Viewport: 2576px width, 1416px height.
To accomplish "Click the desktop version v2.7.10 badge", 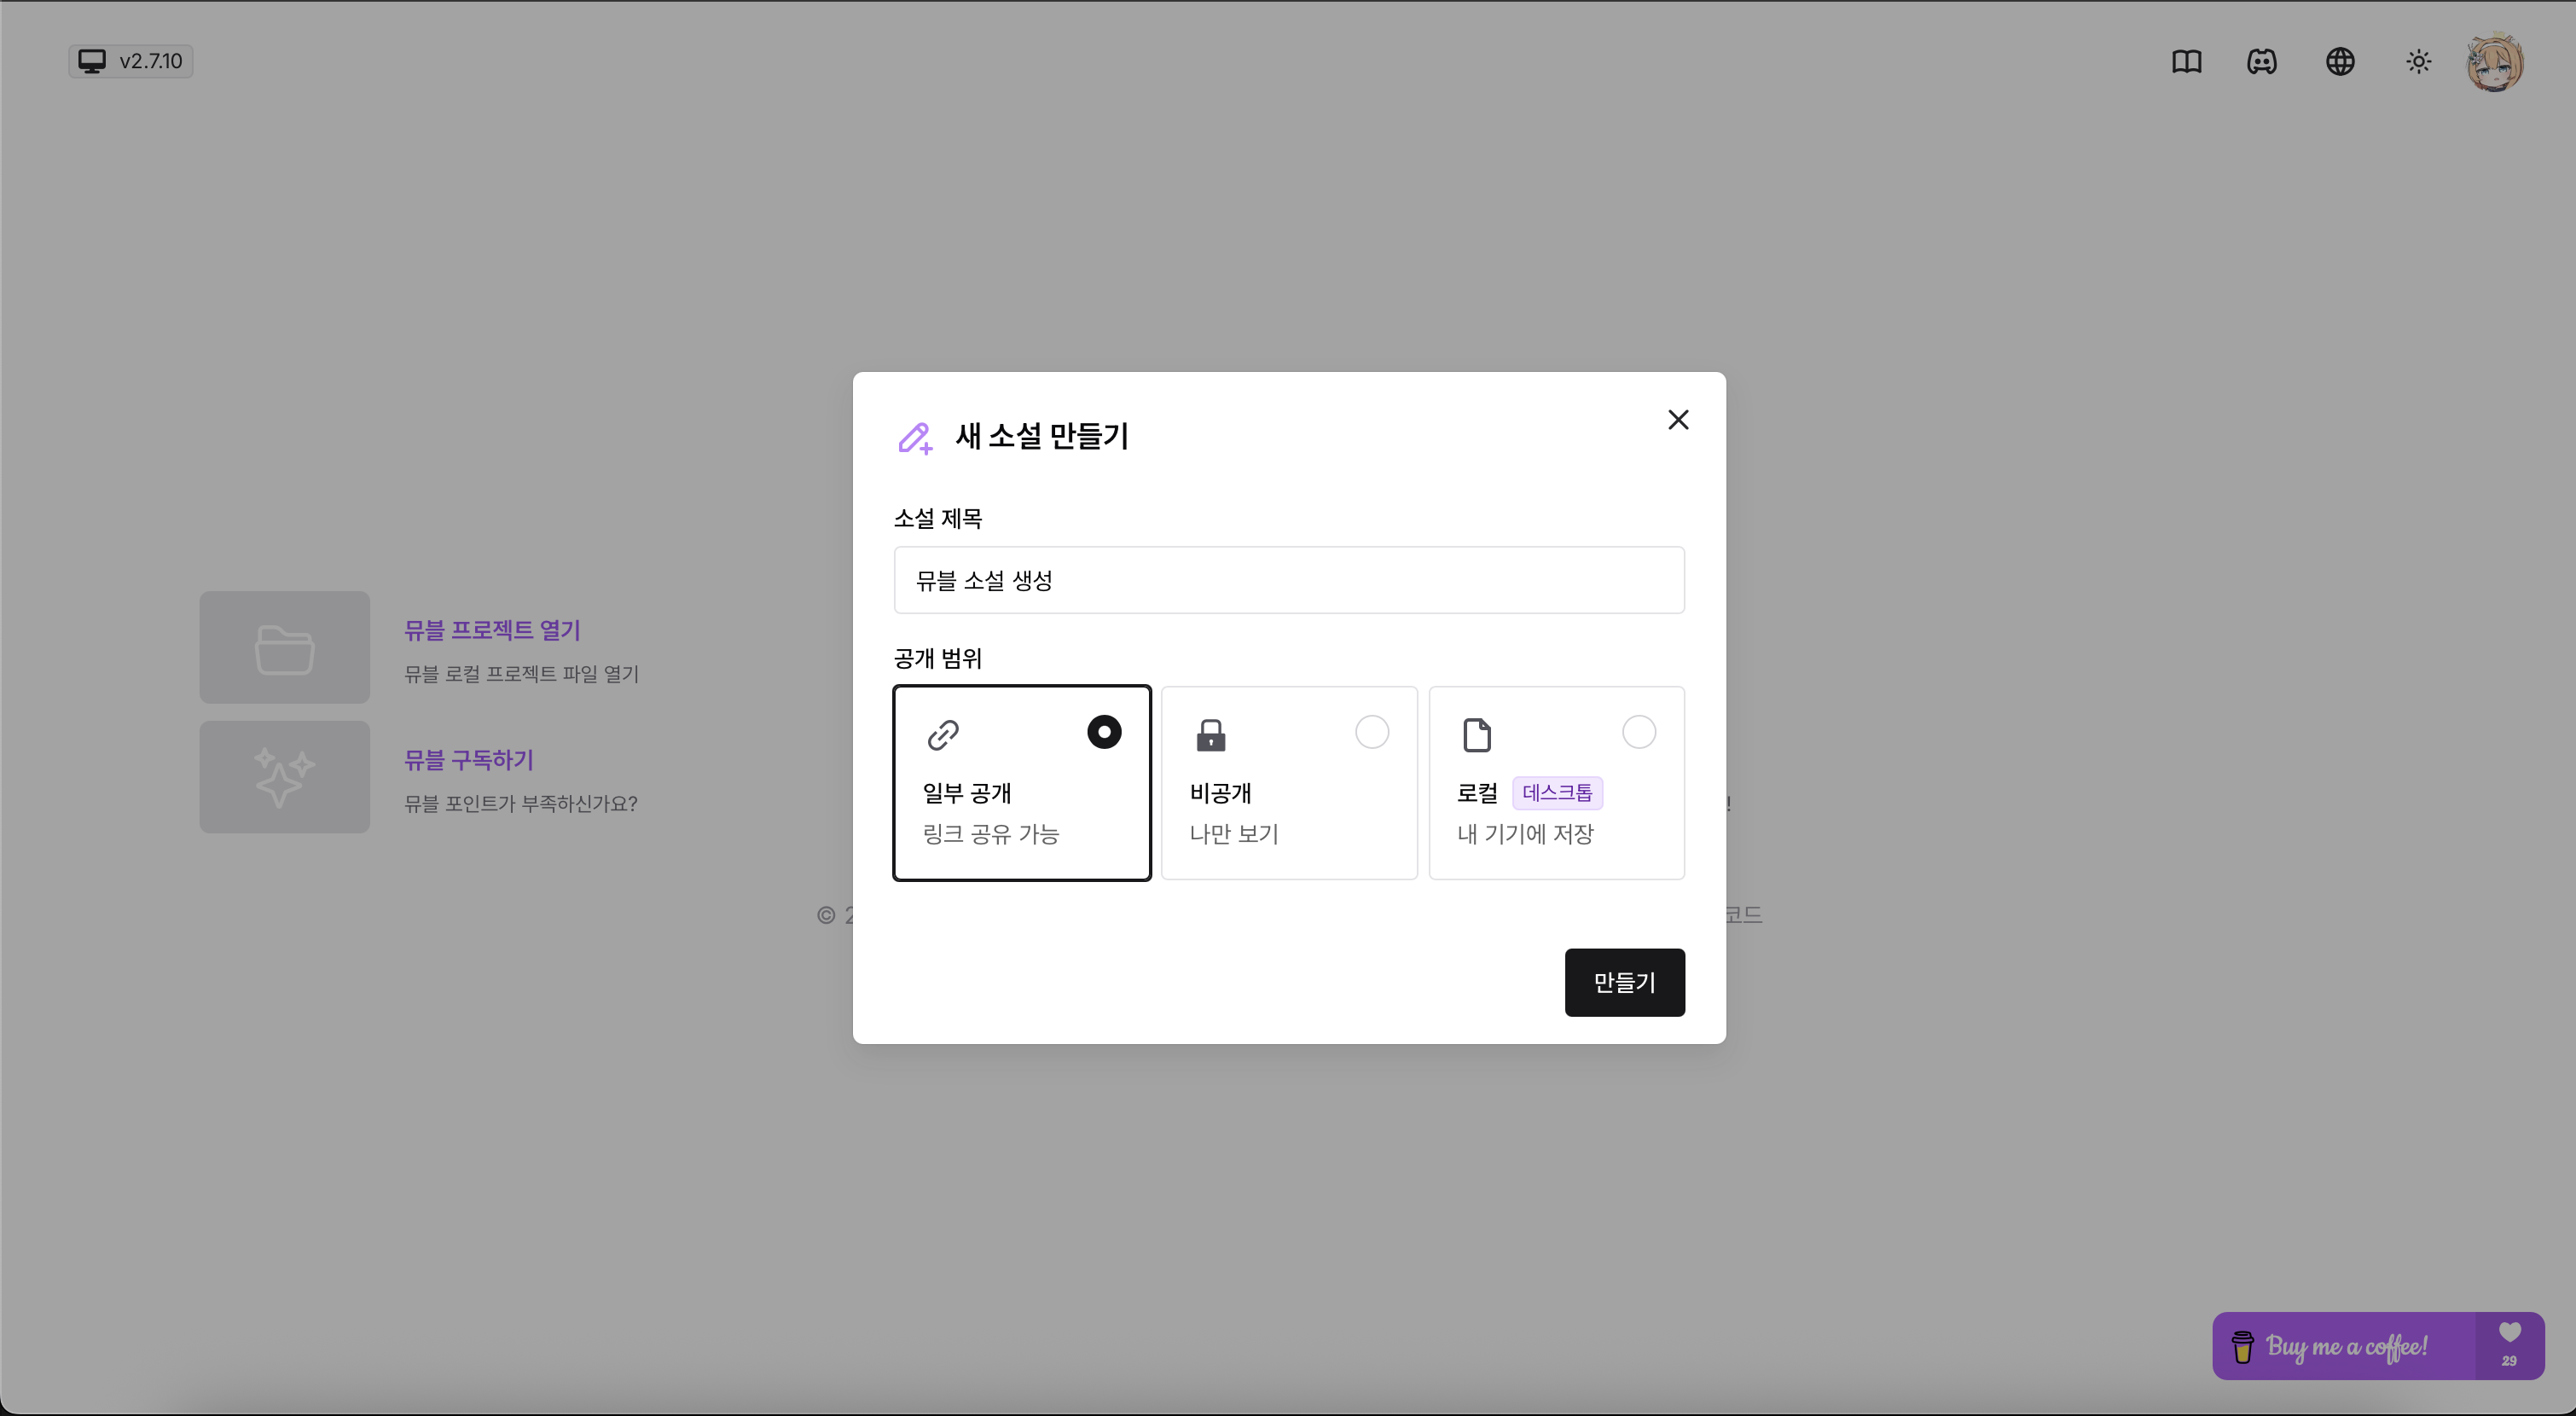I will point(131,61).
